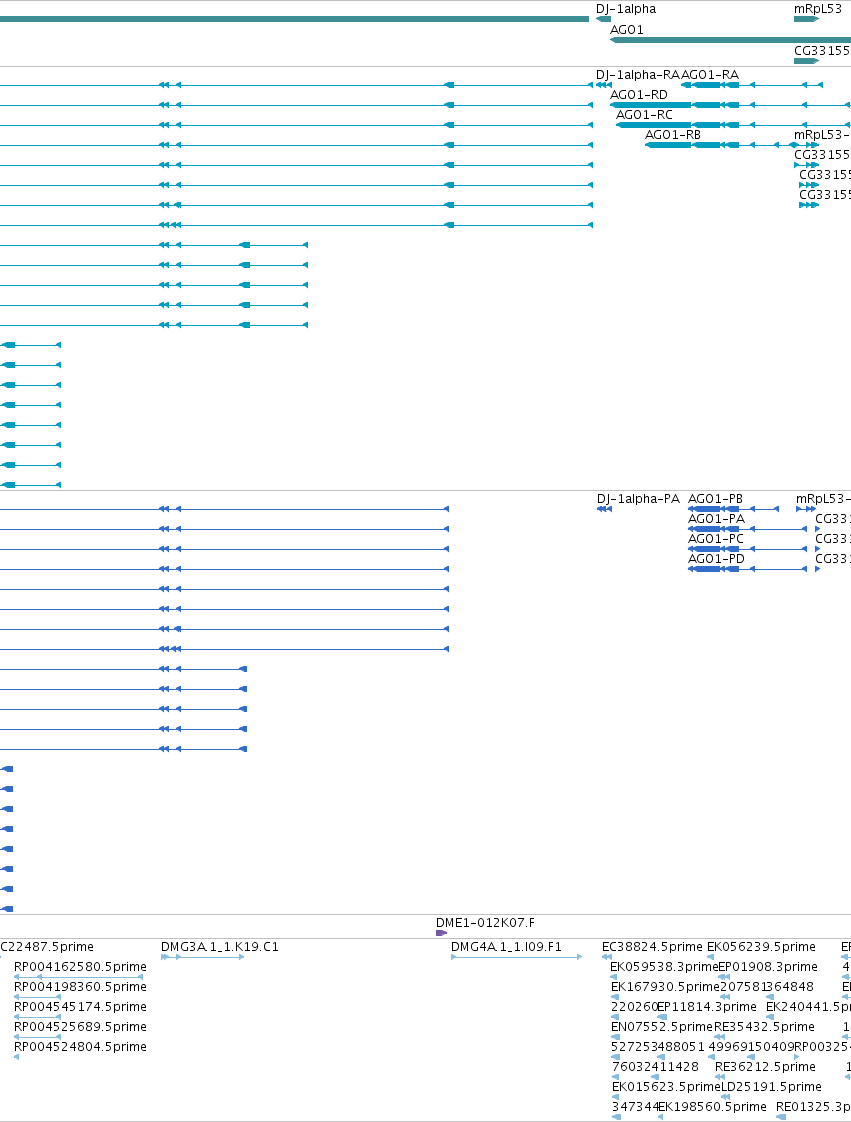Open the RP004524804.5prime label
The image size is (851, 1122).
click(80, 1048)
